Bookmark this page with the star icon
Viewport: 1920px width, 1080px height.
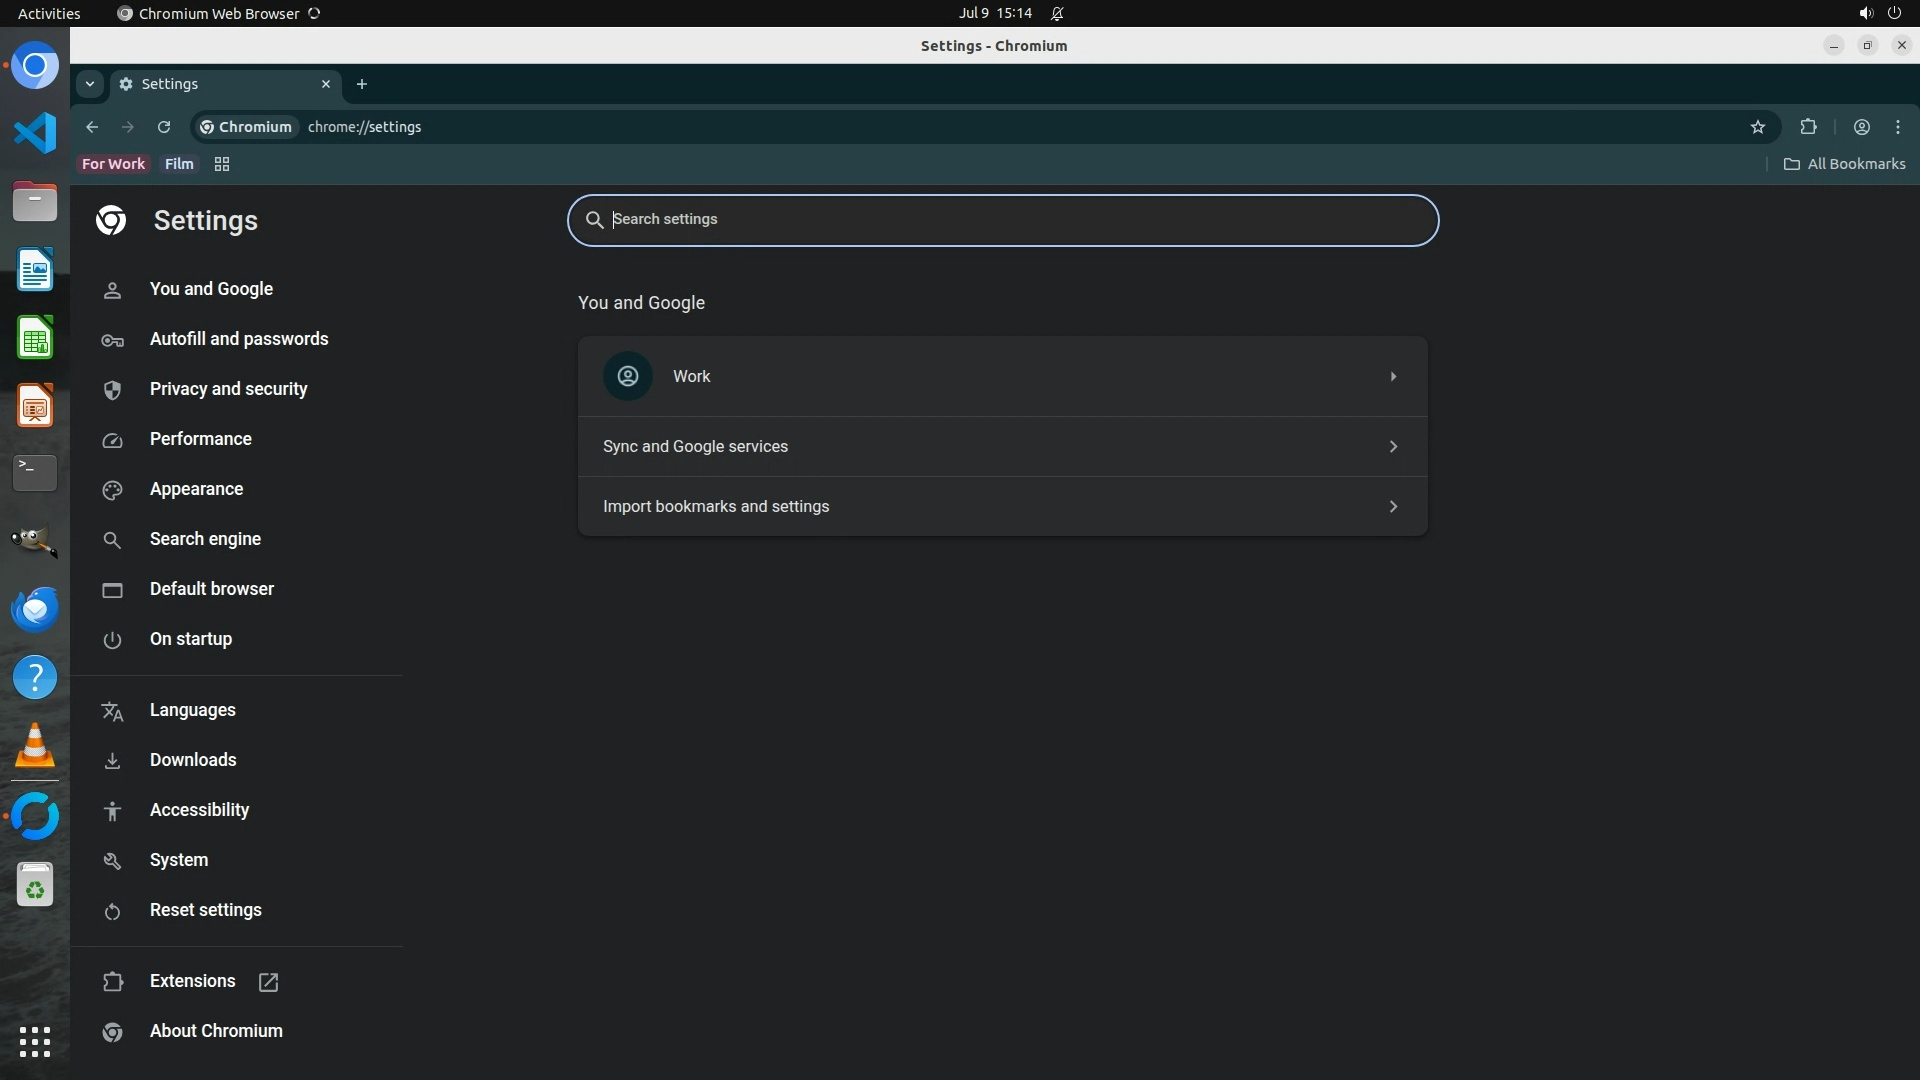(1758, 127)
